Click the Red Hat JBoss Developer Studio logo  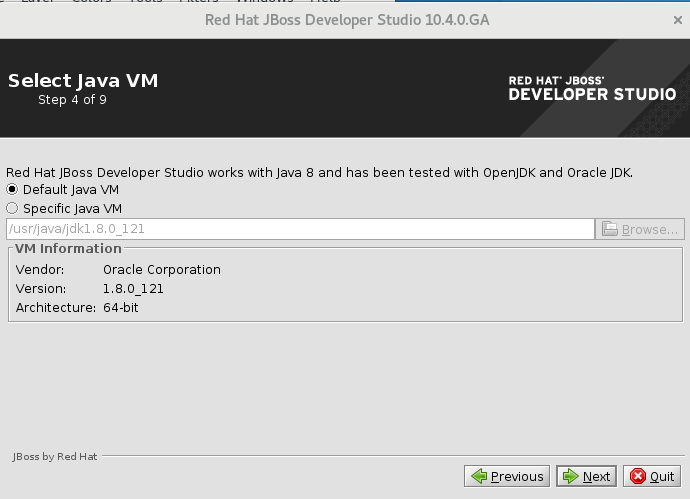point(592,88)
